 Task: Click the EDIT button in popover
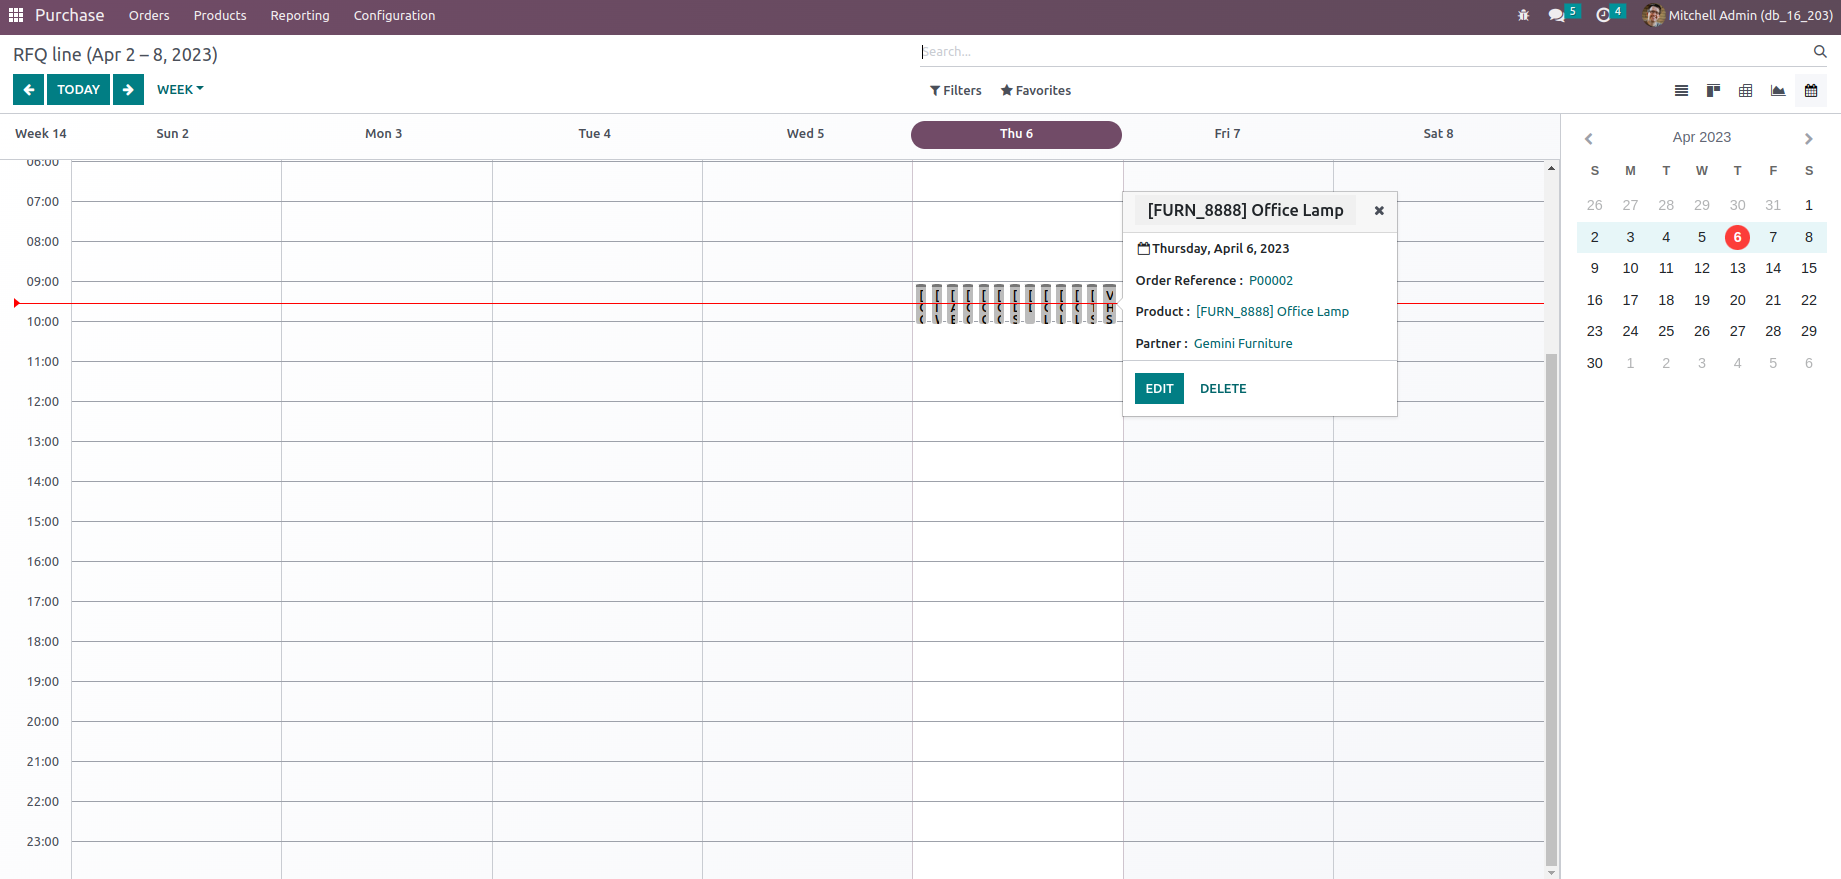click(x=1159, y=389)
